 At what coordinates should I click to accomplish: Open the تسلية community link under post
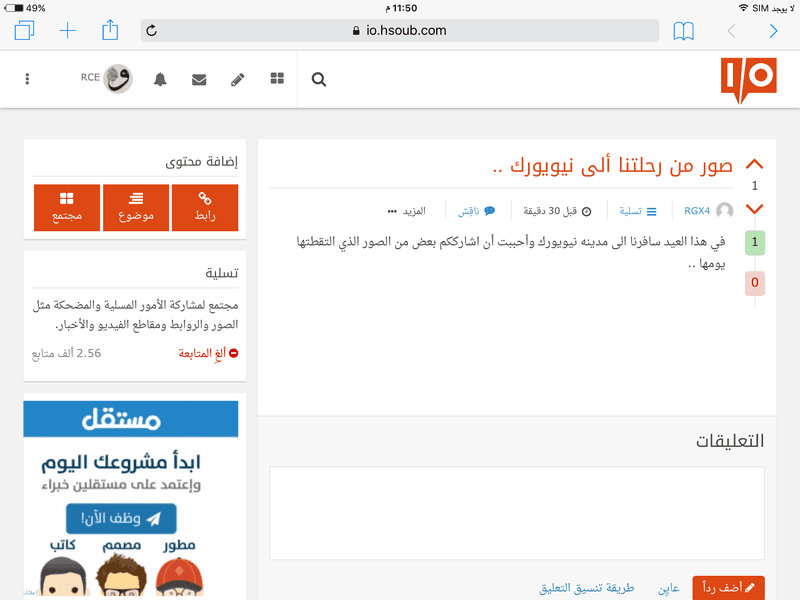pos(638,211)
